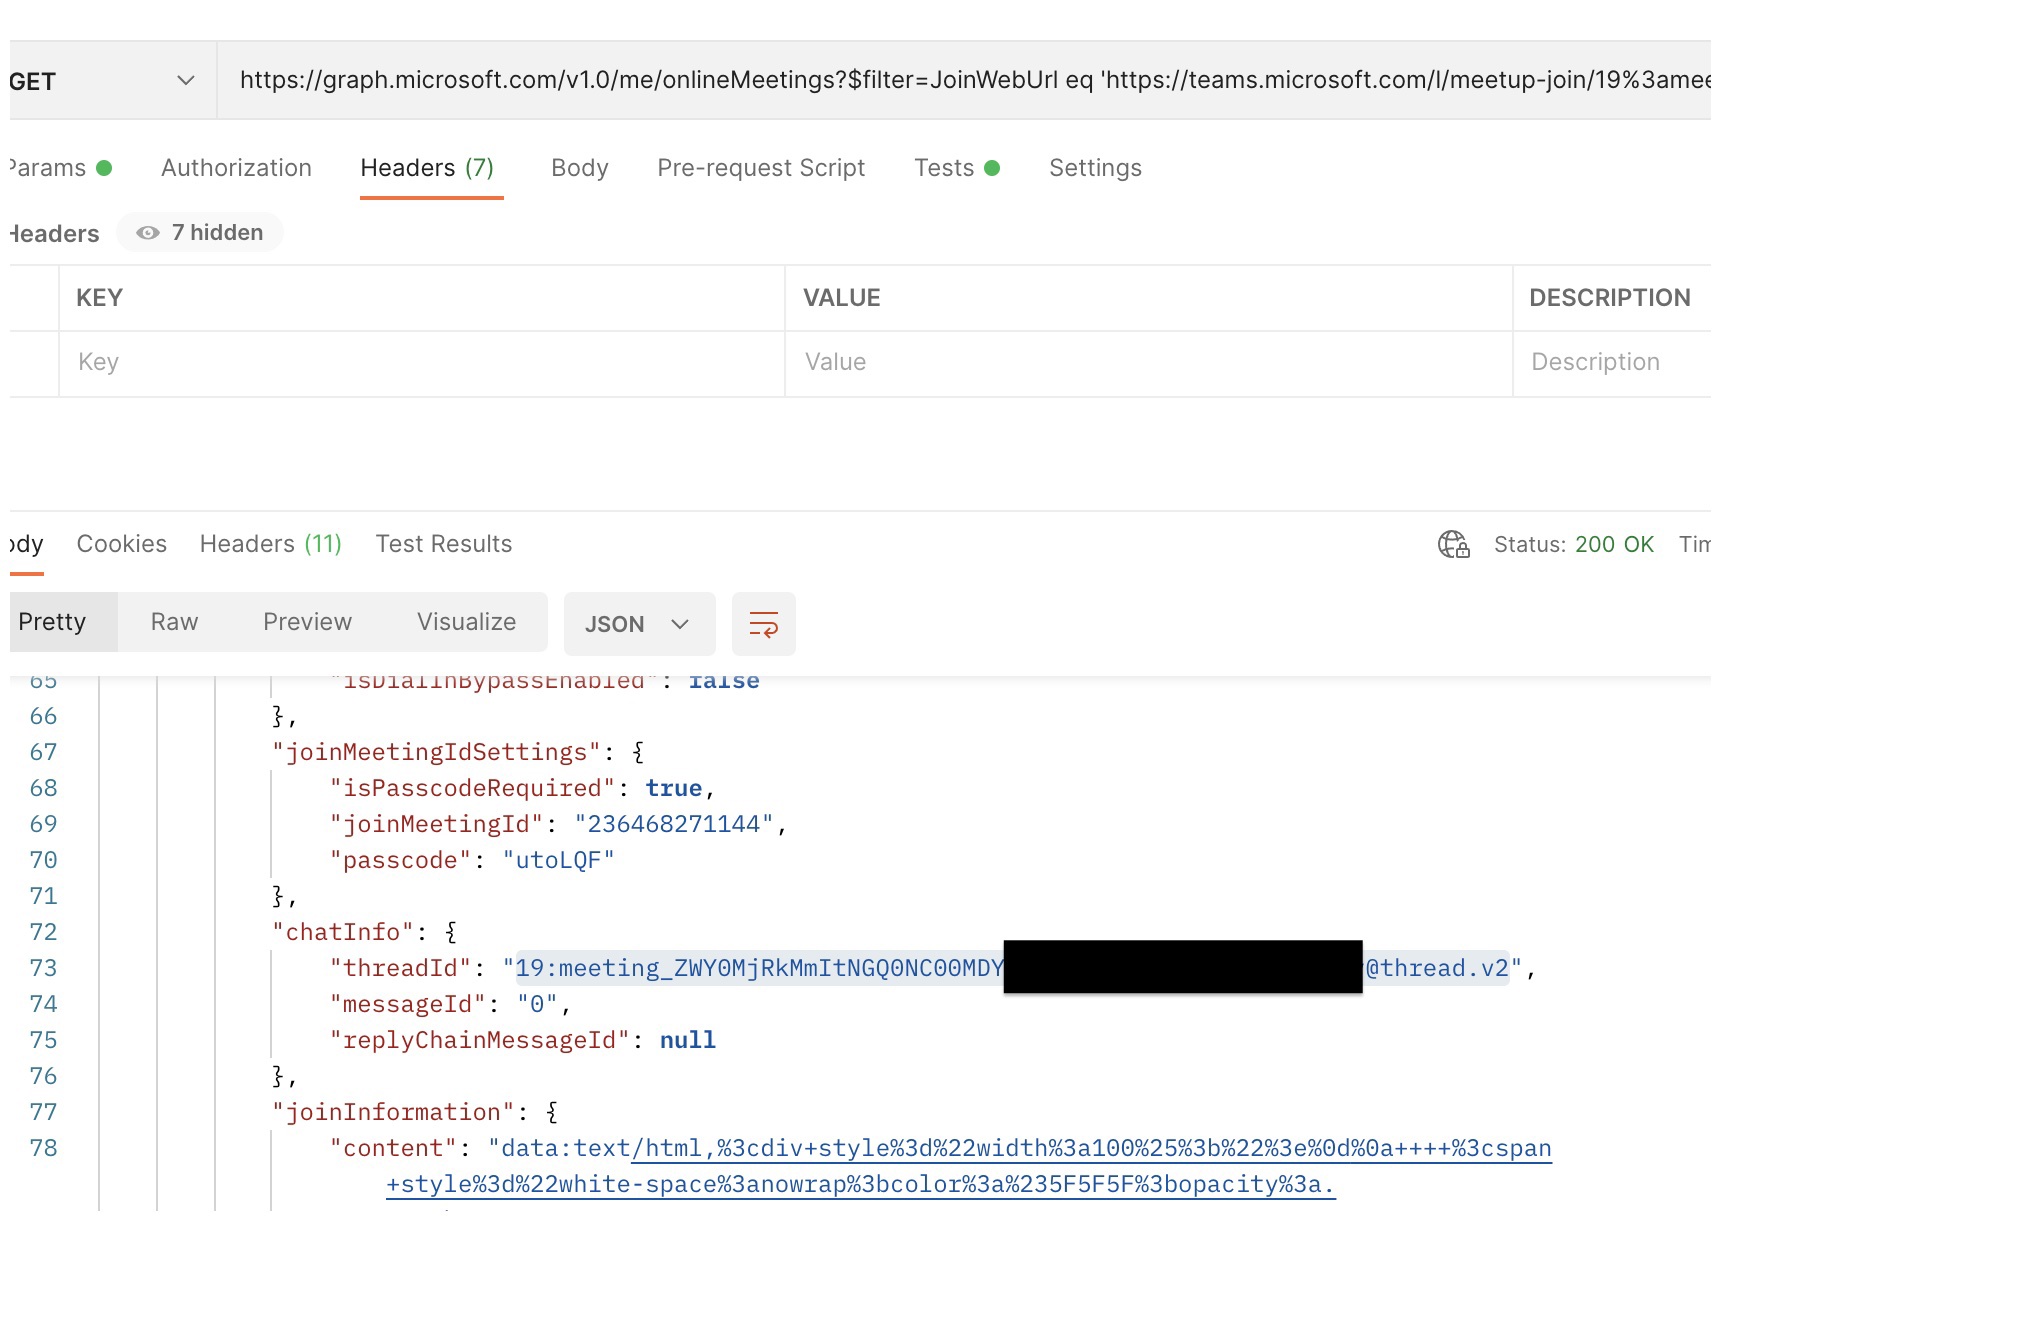Toggle the 7 hidden headers visibility
The image size is (2044, 1338).
click(x=199, y=231)
